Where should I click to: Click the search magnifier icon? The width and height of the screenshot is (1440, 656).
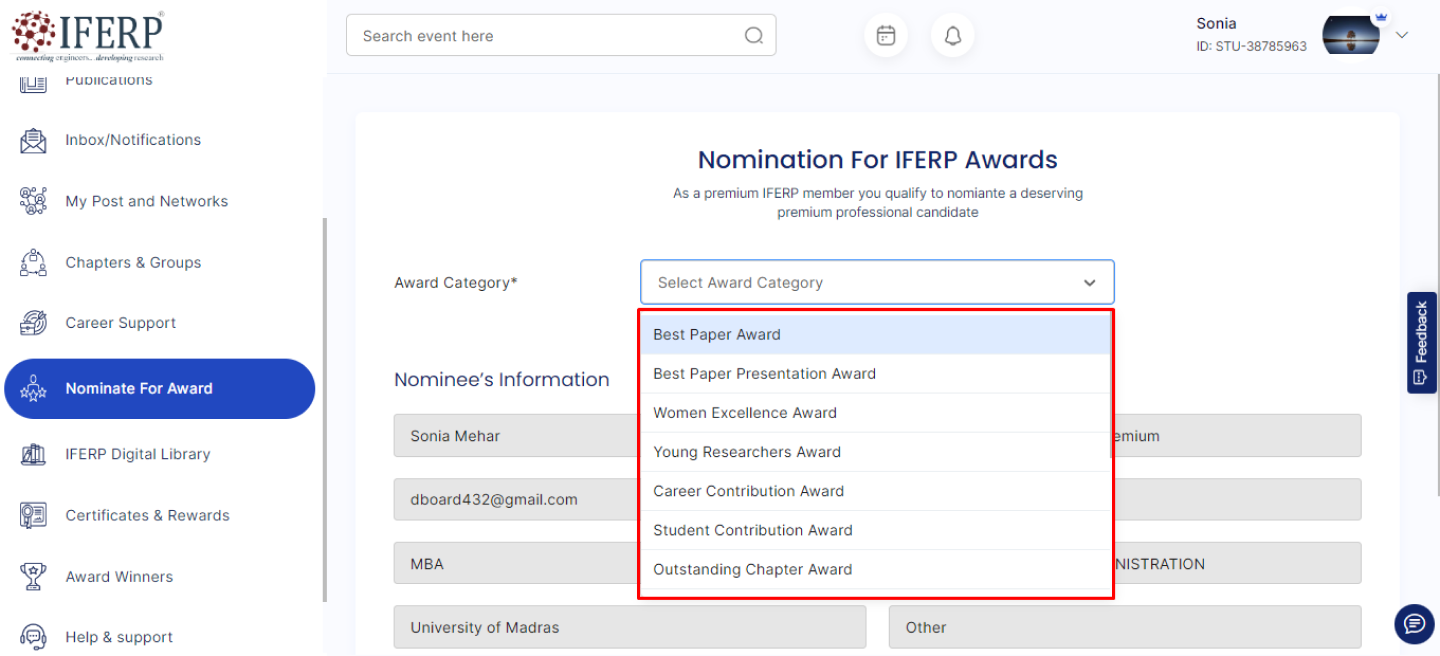tap(753, 36)
